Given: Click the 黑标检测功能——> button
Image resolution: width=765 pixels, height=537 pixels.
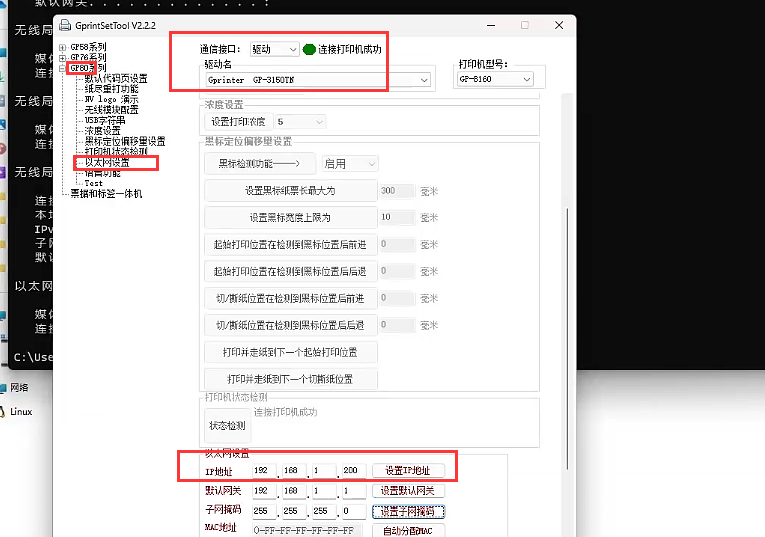Looking at the screenshot, I should [x=259, y=164].
